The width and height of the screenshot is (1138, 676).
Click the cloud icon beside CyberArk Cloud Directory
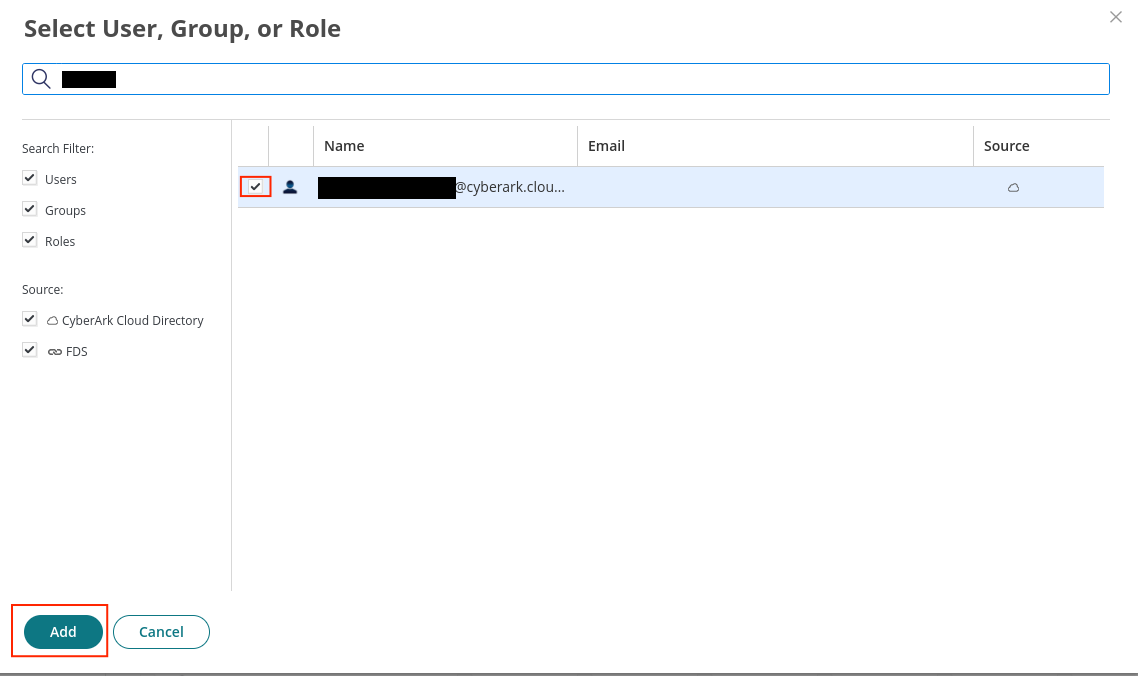(52, 320)
